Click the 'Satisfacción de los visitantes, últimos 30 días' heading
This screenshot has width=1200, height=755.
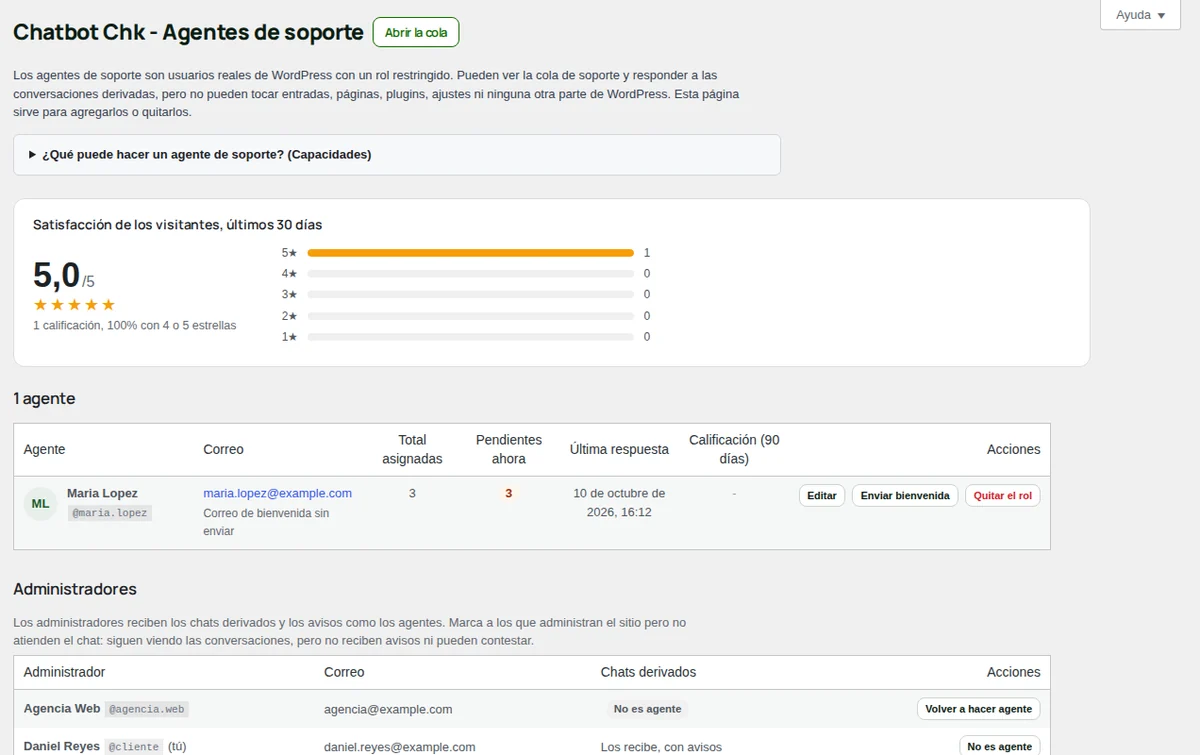click(178, 225)
